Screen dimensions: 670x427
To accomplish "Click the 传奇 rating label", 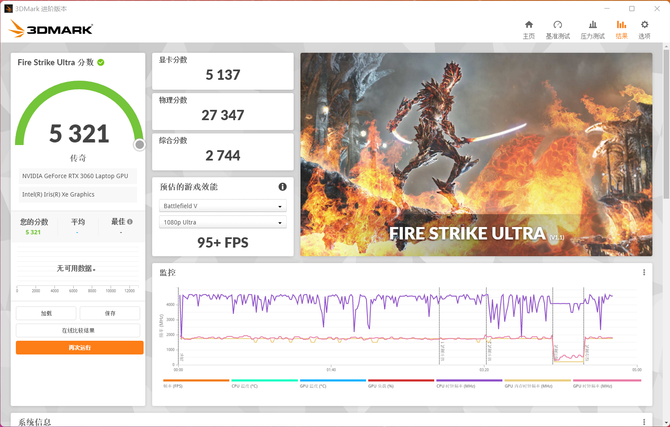I will (78, 158).
